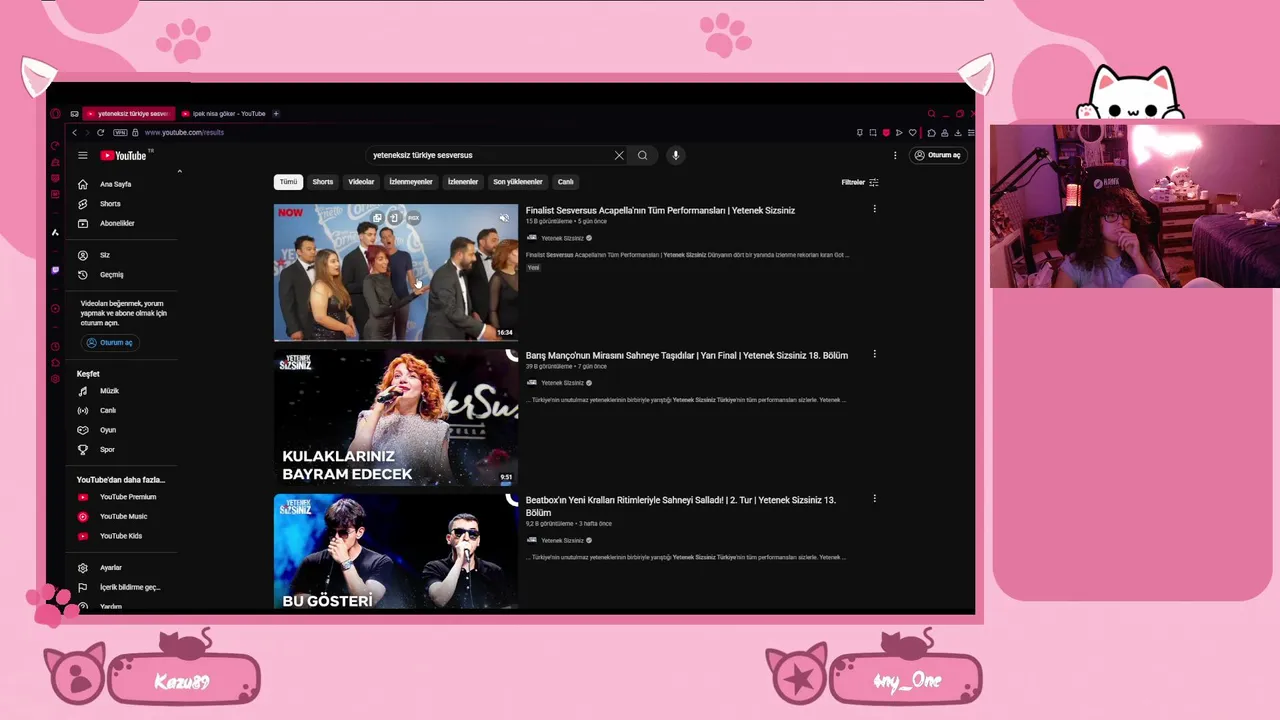Open options menu for Finalist Sesversus video
This screenshot has width=1280, height=720.
coord(874,209)
